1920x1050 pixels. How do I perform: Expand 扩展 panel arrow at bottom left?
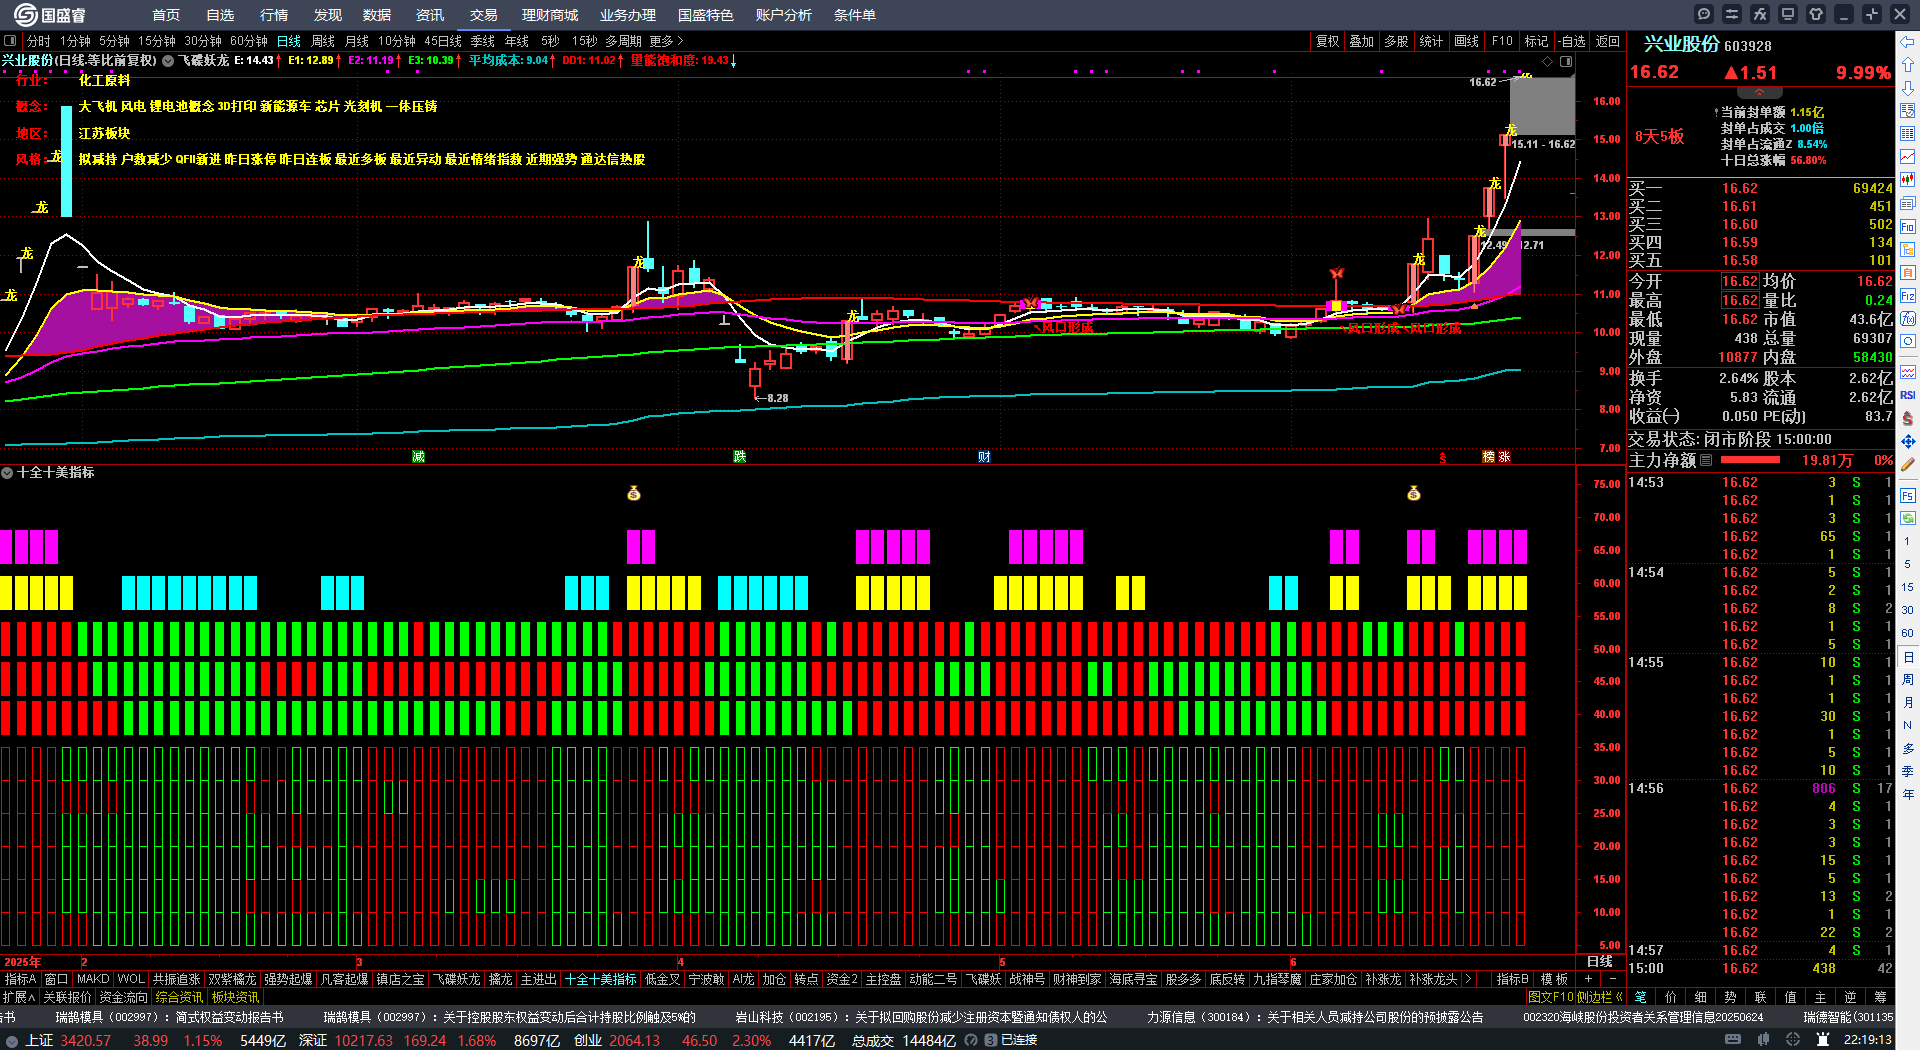coord(19,997)
